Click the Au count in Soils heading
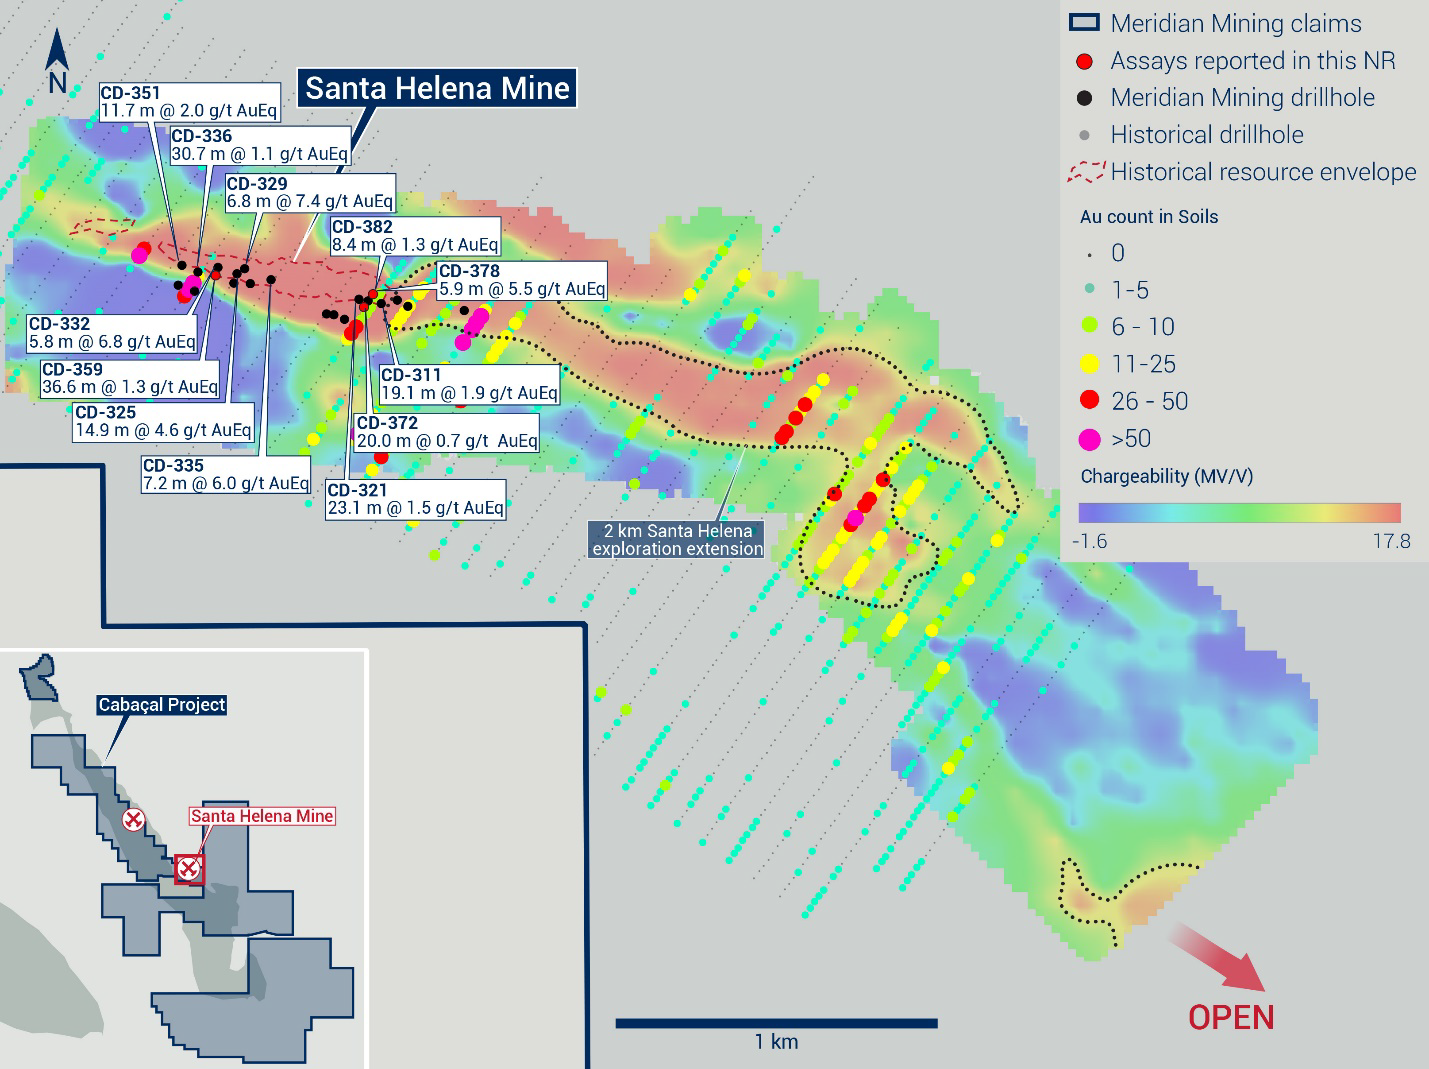This screenshot has height=1069, width=1429. click(x=1149, y=217)
